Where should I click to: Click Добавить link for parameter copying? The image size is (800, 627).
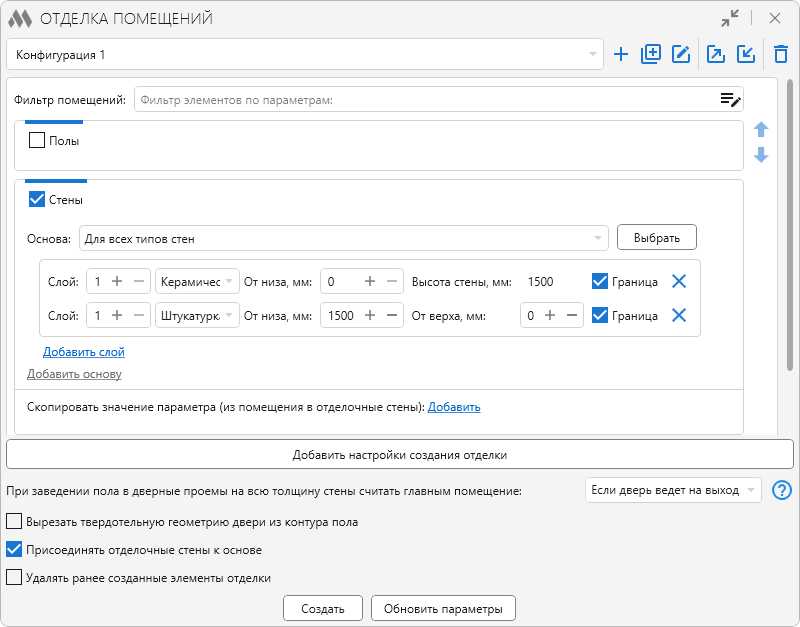(x=454, y=407)
